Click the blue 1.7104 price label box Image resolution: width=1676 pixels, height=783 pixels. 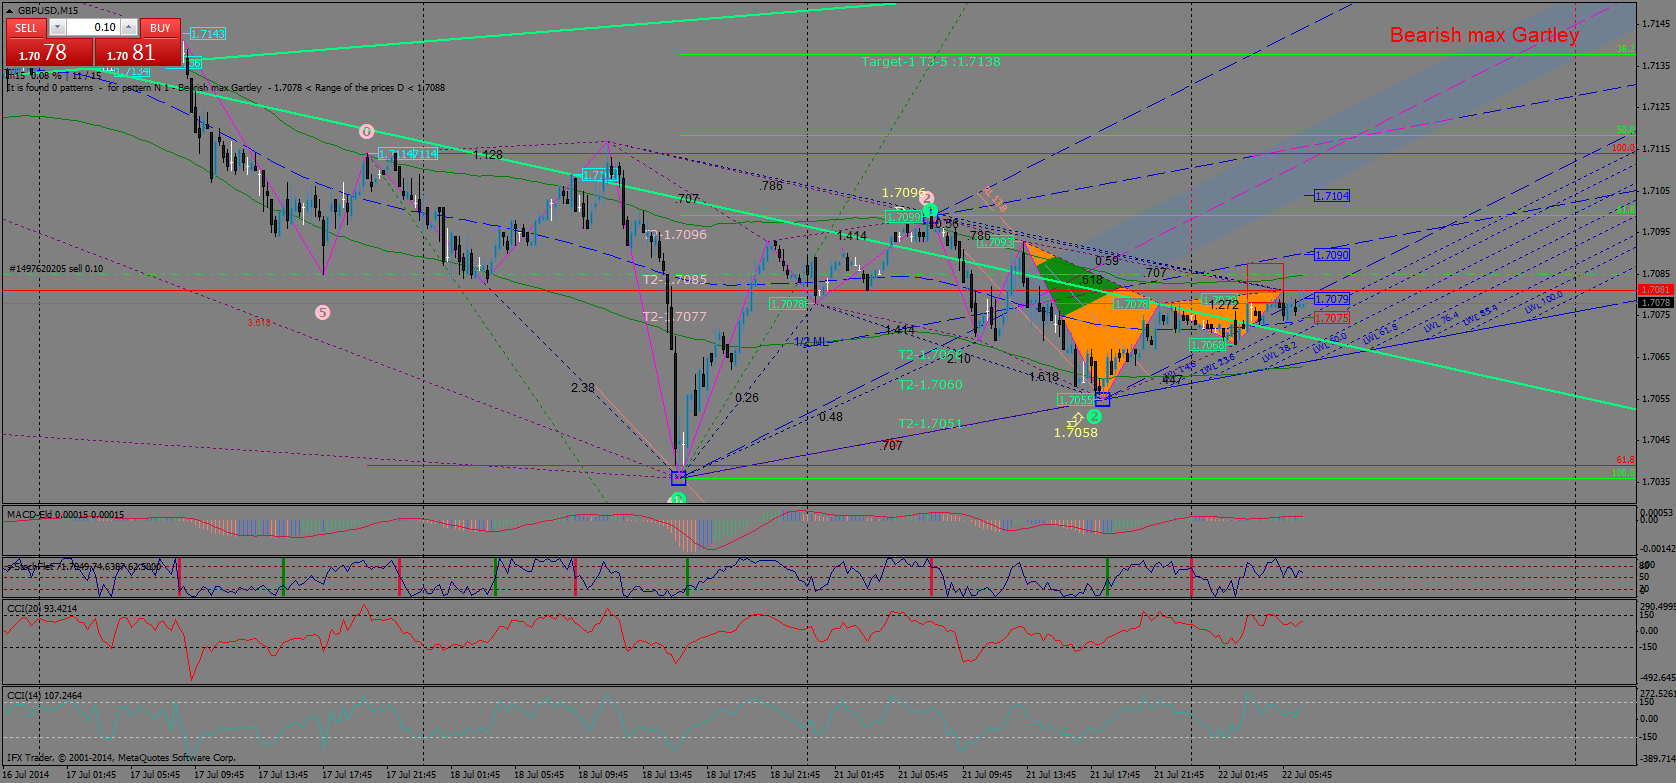pyautogui.click(x=1331, y=196)
